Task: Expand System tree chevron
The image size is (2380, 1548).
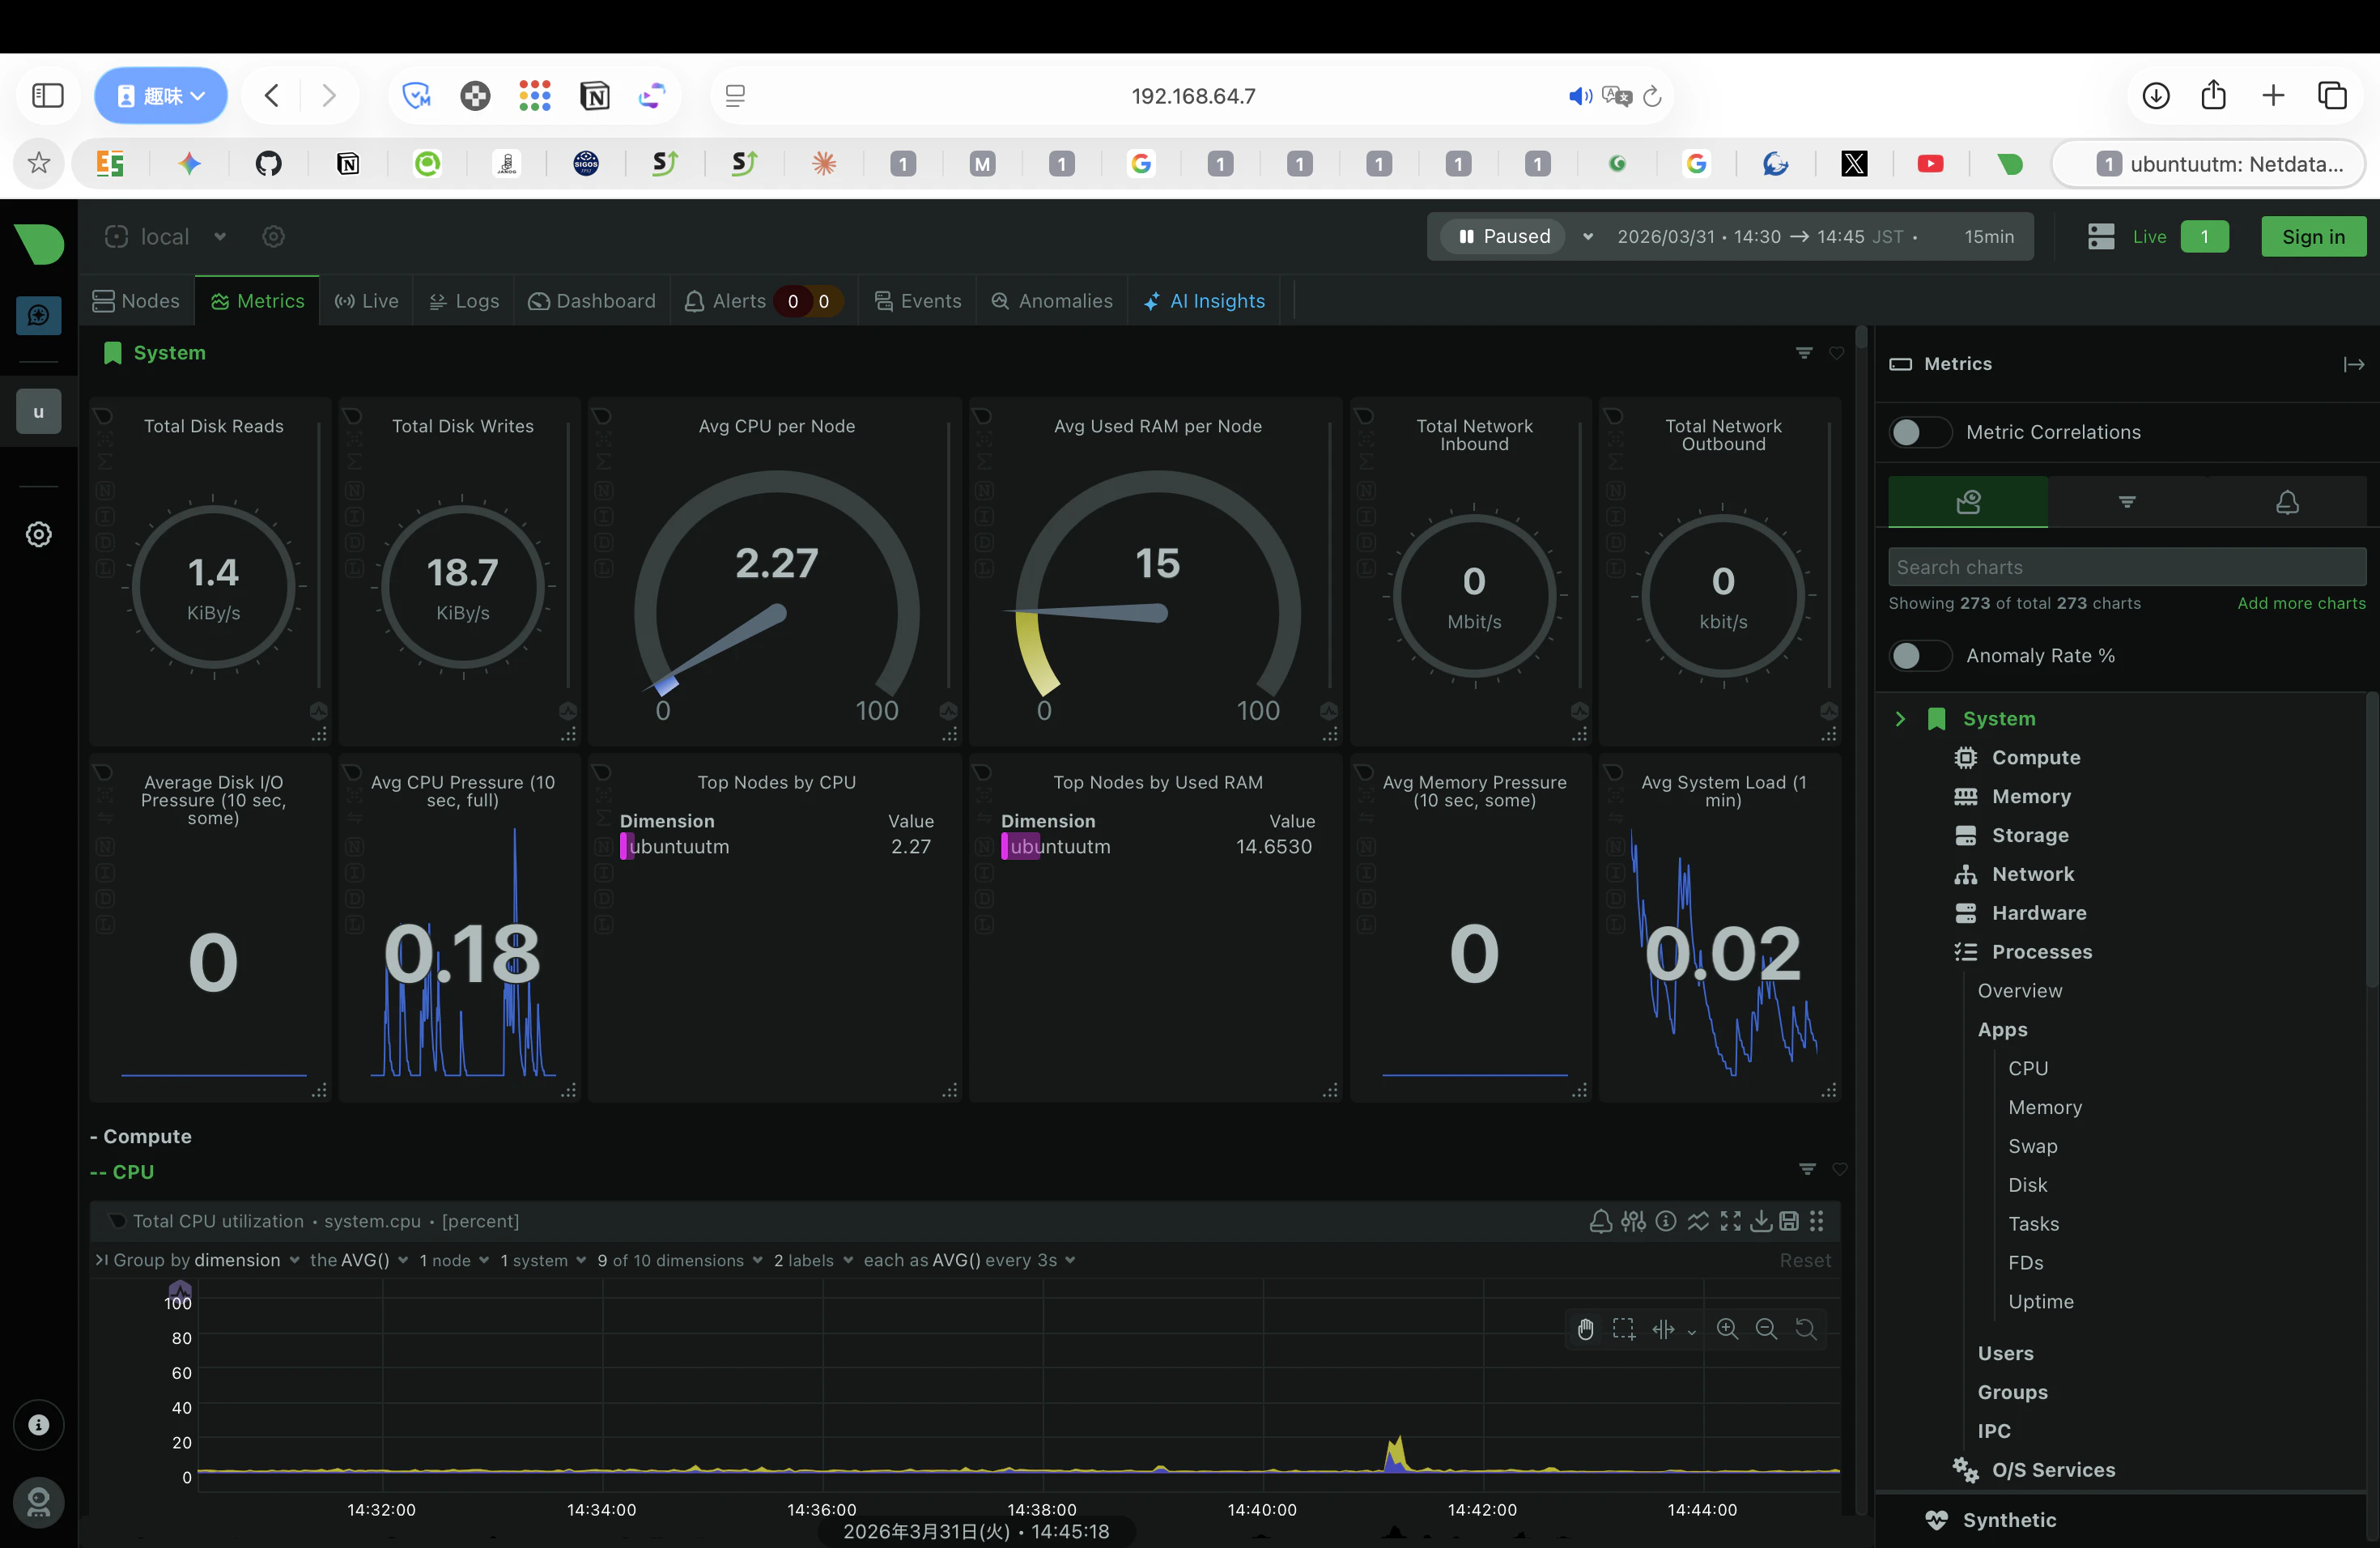Action: 1900,719
